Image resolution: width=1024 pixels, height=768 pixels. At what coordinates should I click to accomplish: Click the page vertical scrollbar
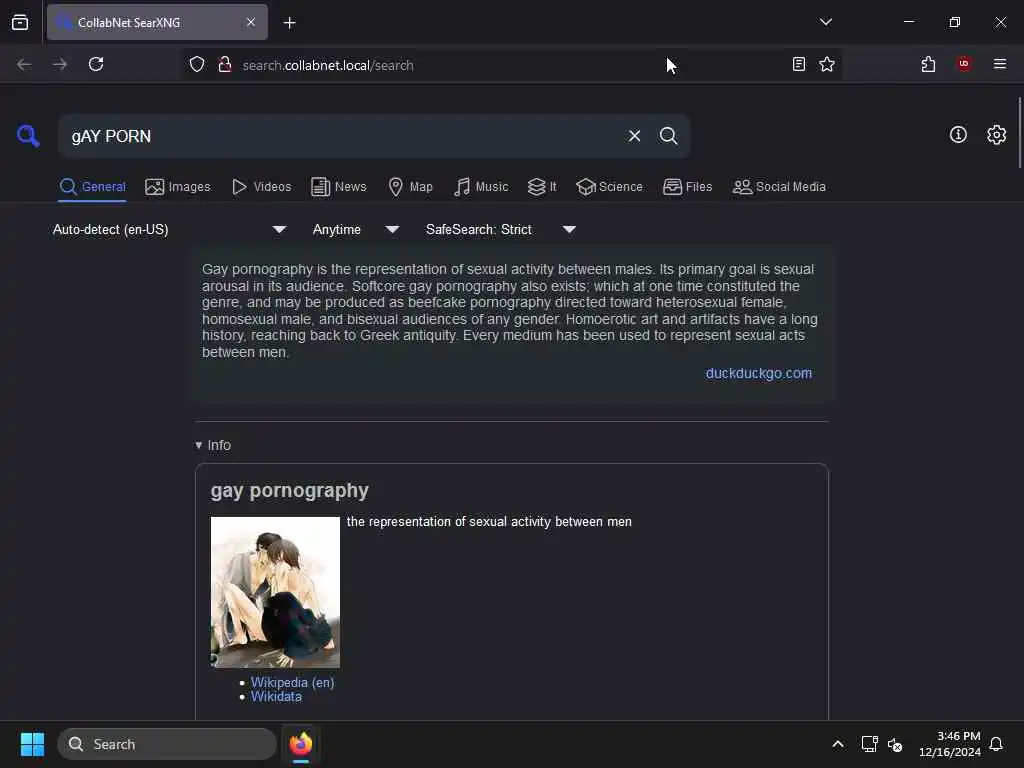pyautogui.click(x=1019, y=133)
